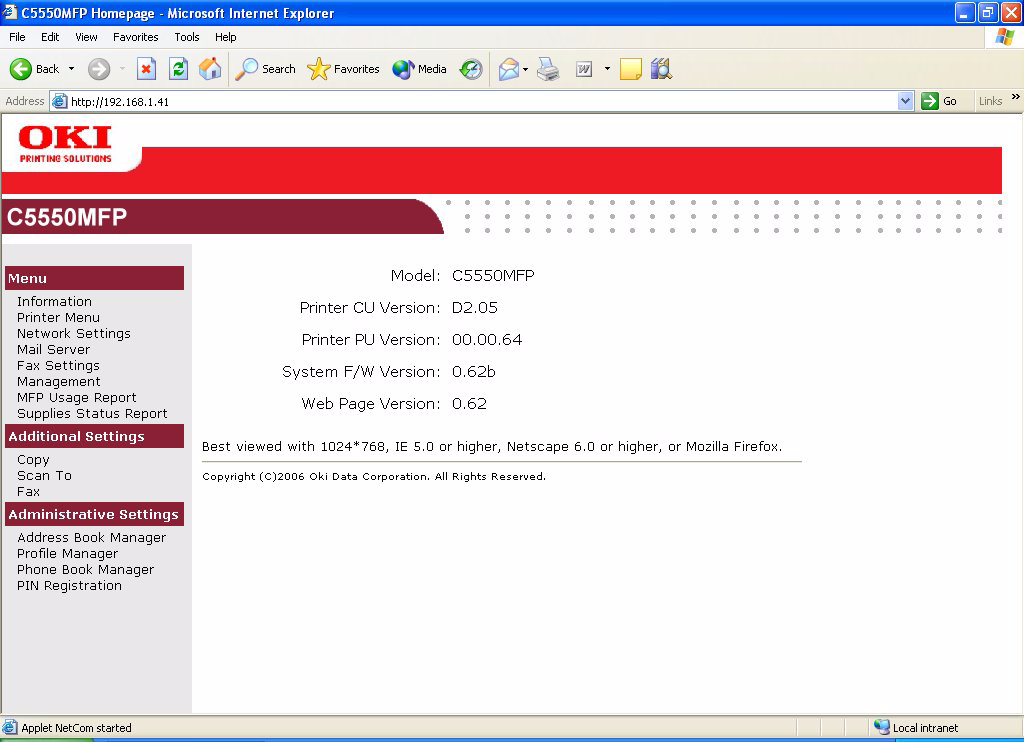This screenshot has height=742, width=1024.
Task: Click the IE icon in title bar
Action: coord(10,12)
